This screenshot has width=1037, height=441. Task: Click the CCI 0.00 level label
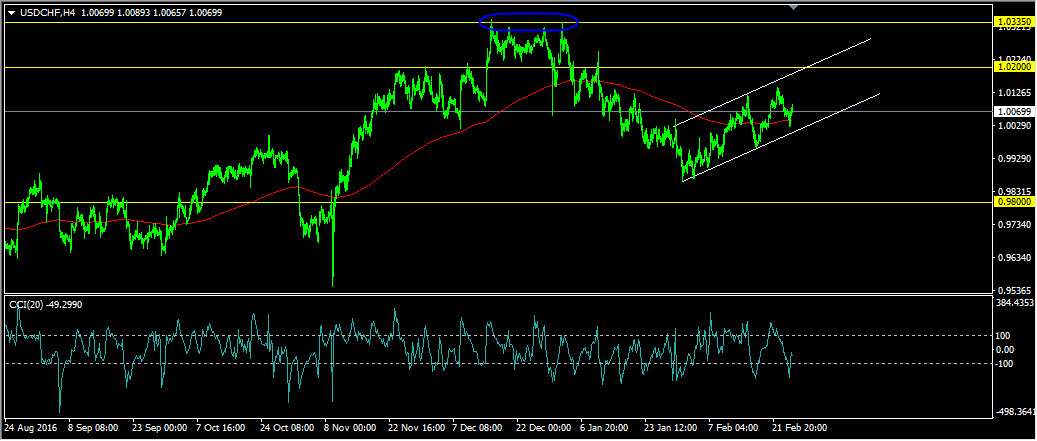pyautogui.click(x=1007, y=349)
